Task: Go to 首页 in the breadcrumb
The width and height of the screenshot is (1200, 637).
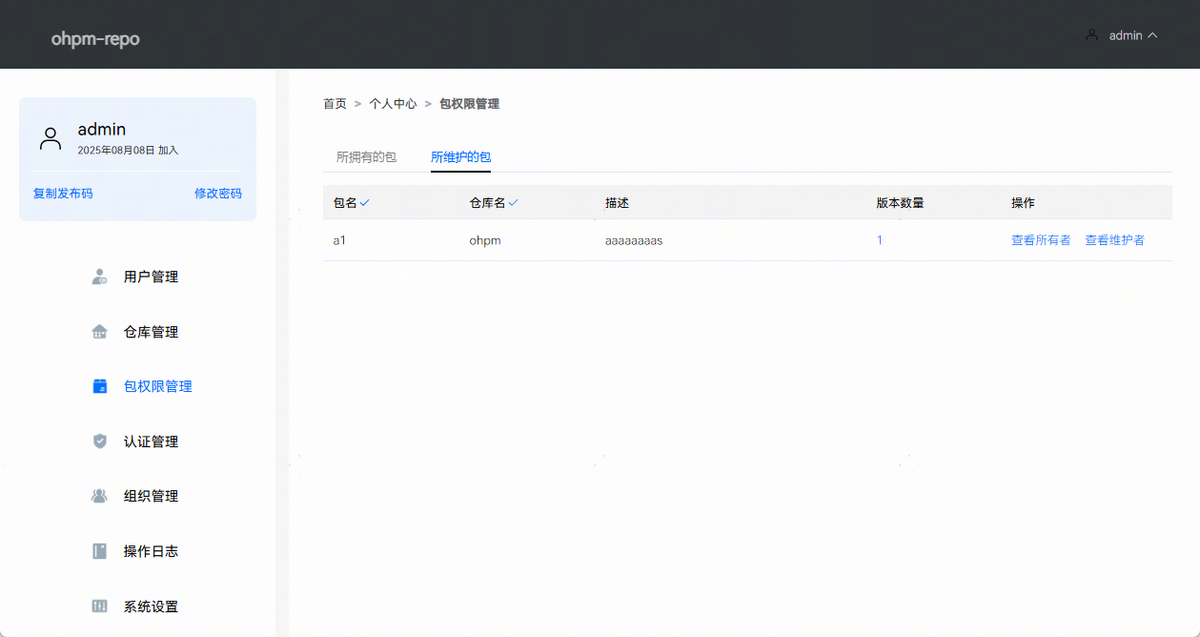Action: click(334, 104)
